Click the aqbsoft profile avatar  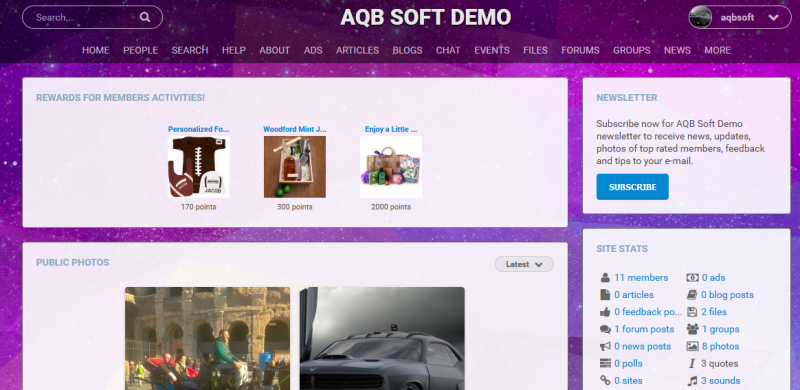pos(700,17)
